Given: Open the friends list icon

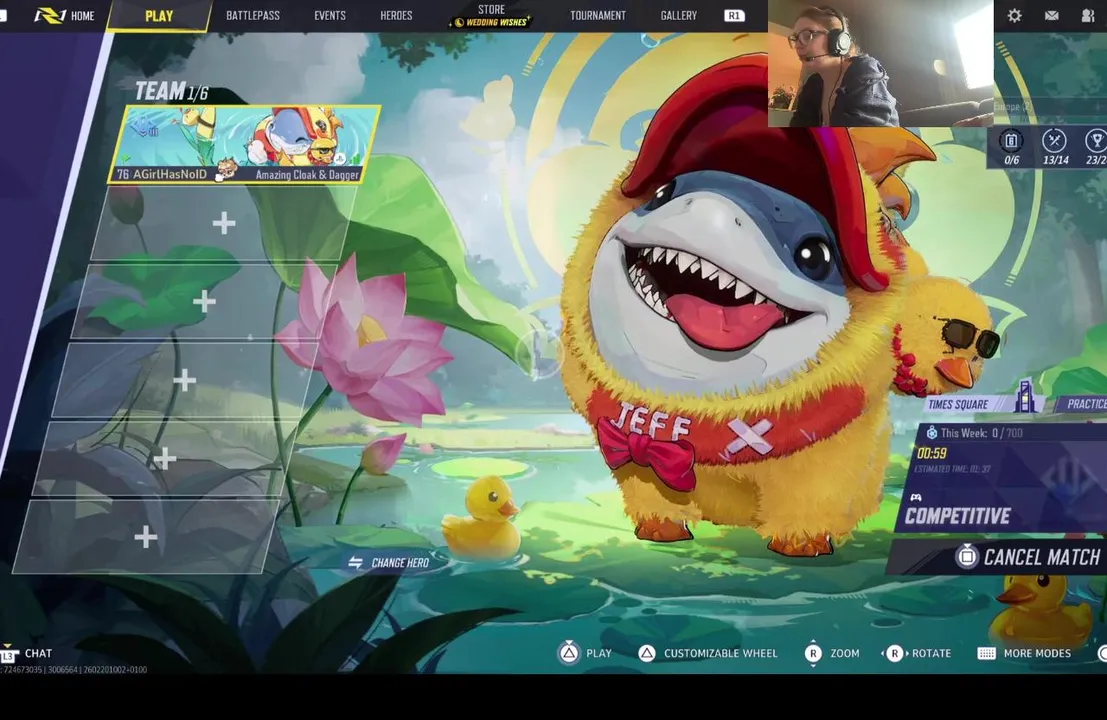Looking at the screenshot, I should coord(1088,16).
